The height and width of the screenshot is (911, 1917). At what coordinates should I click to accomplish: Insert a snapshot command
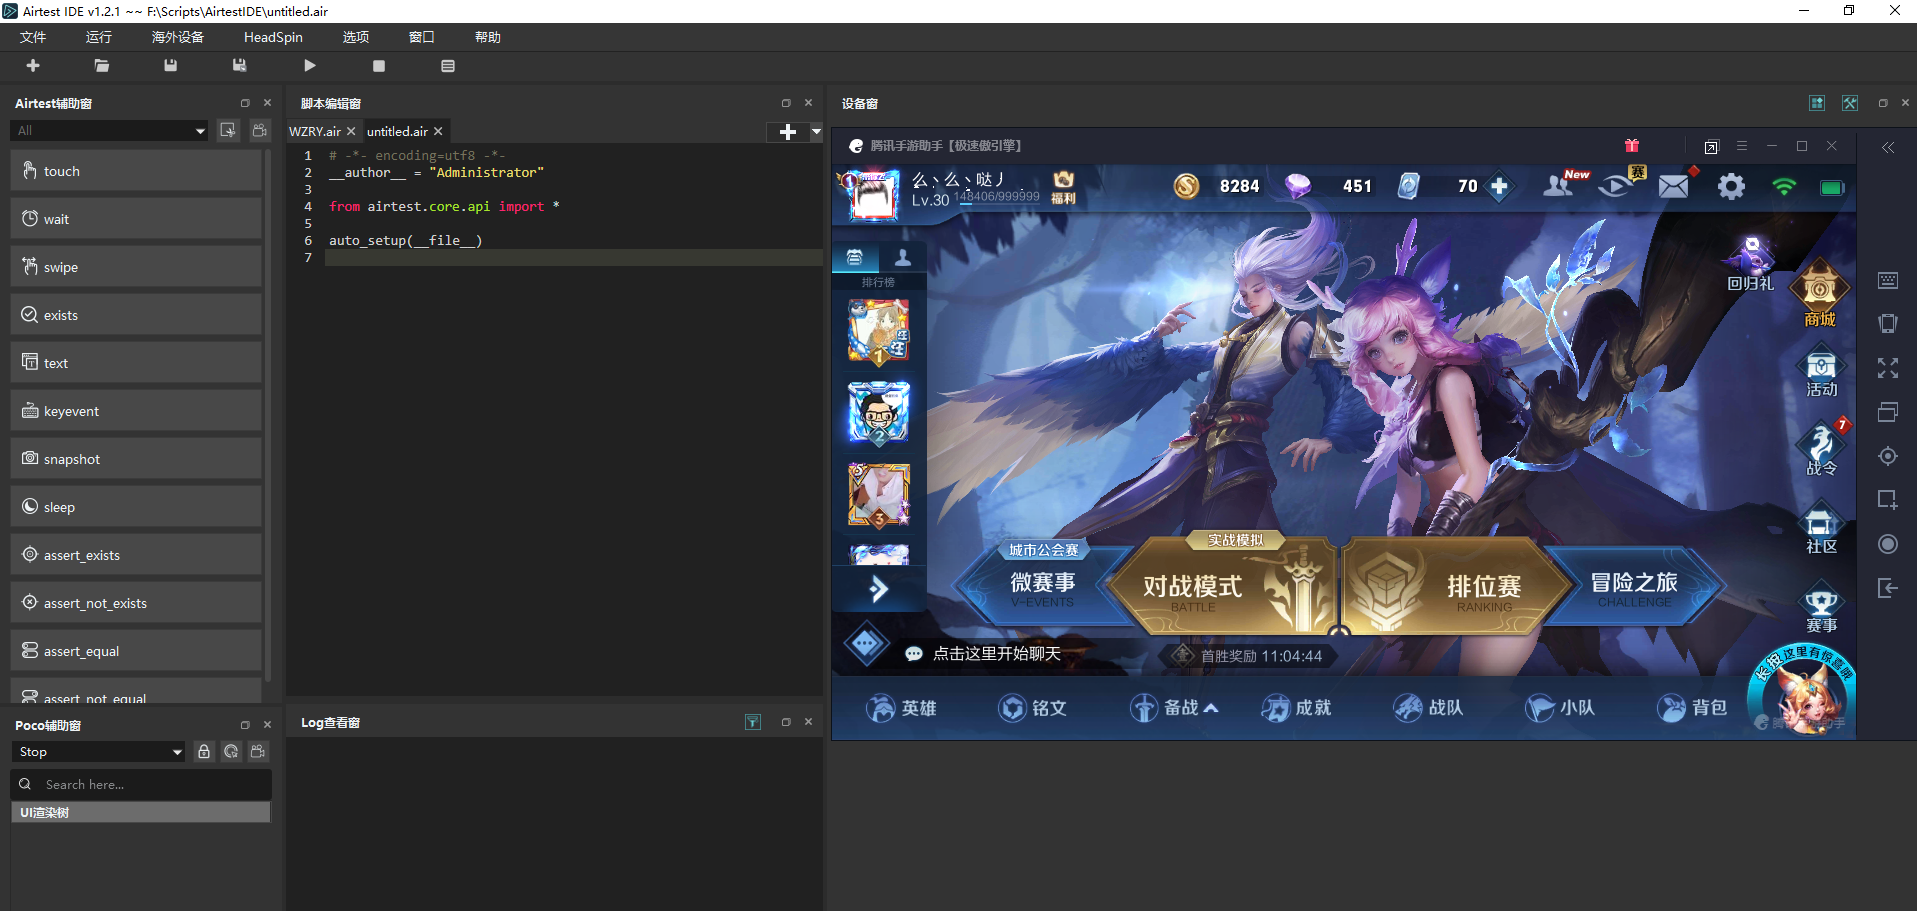136,459
